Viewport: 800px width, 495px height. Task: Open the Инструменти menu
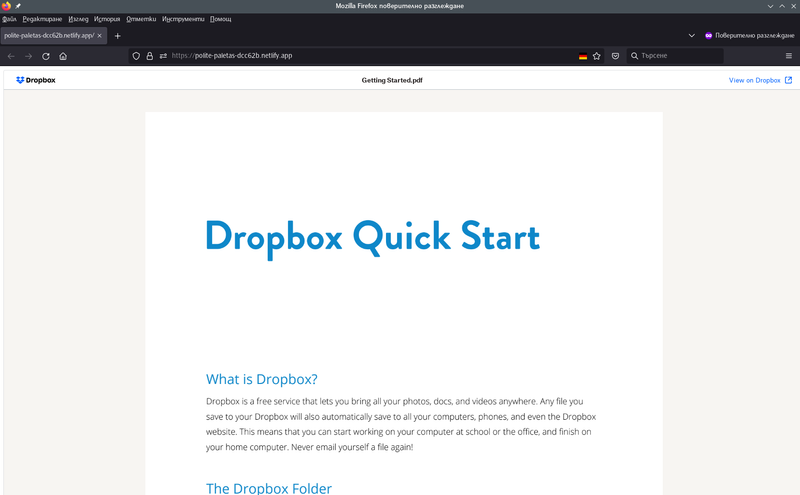(183, 19)
